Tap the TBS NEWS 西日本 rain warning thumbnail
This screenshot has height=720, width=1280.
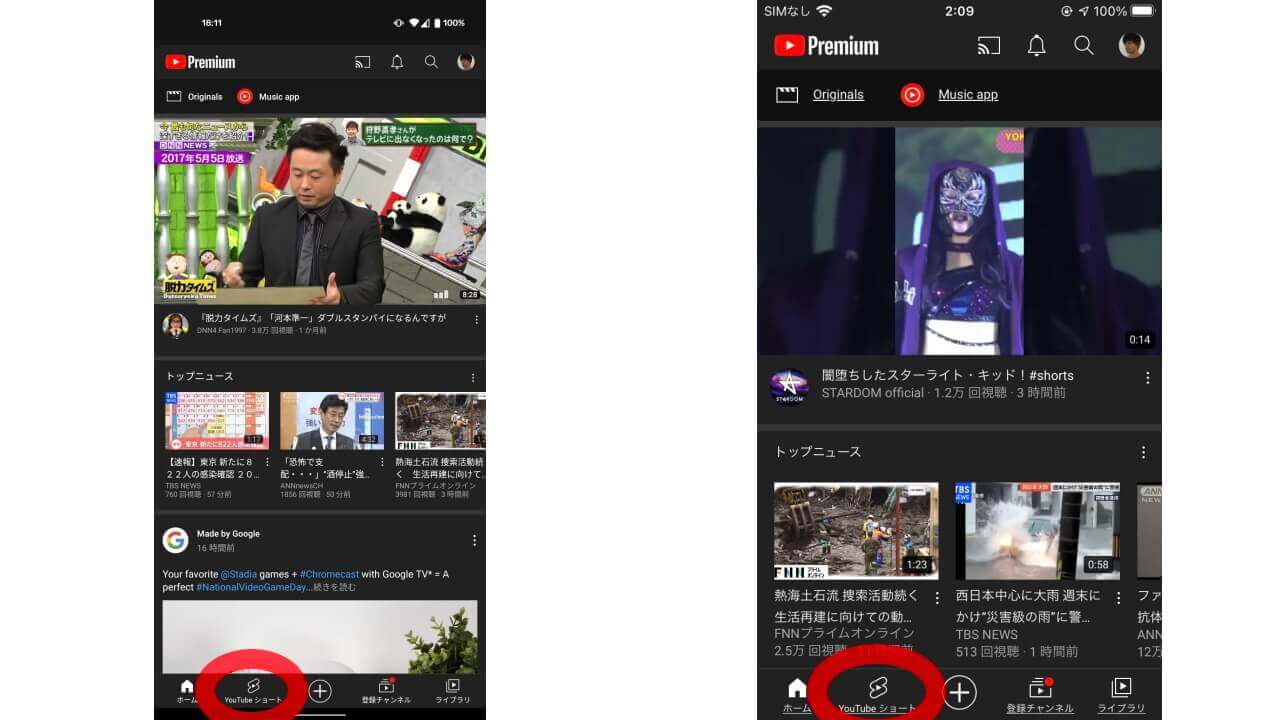click(1037, 531)
